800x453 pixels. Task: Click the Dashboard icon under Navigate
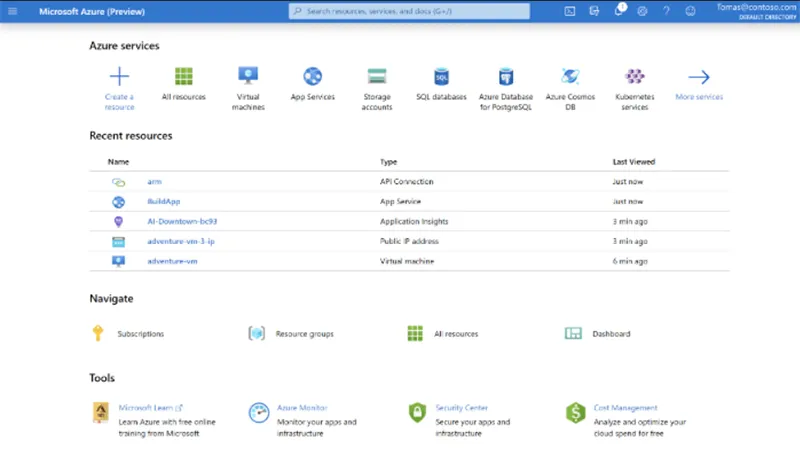click(x=573, y=333)
